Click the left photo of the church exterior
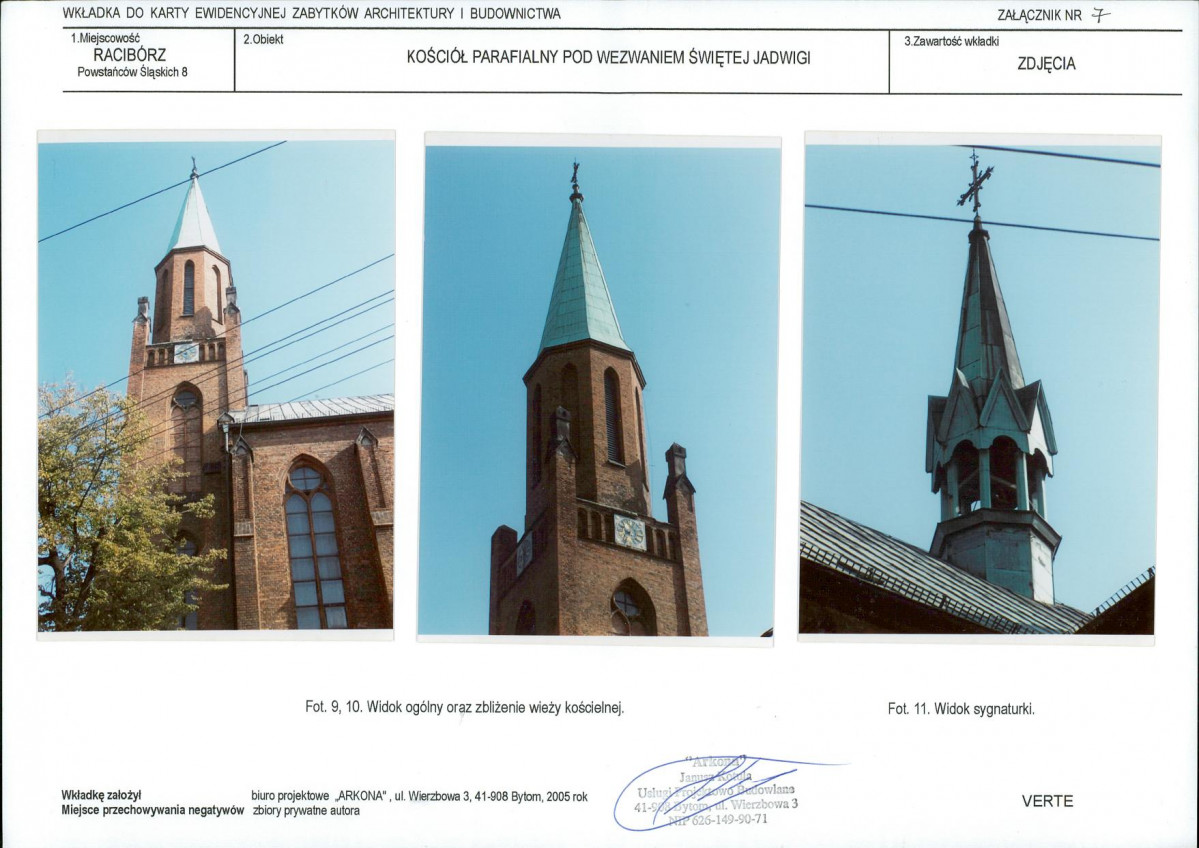This screenshot has width=1199, height=848. pyautogui.click(x=216, y=385)
